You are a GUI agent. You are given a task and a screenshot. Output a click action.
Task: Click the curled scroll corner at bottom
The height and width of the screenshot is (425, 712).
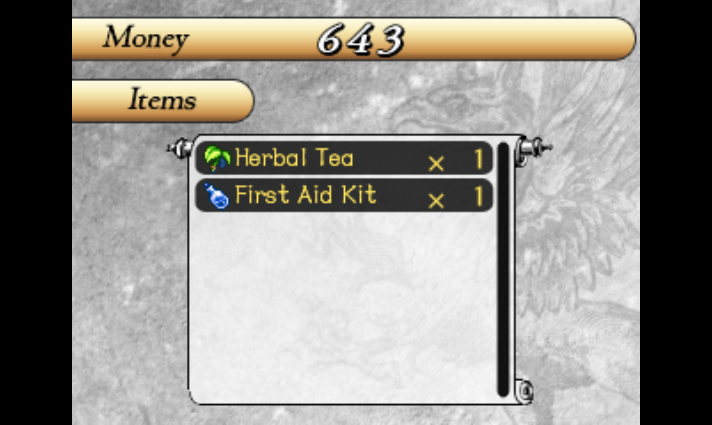[524, 390]
